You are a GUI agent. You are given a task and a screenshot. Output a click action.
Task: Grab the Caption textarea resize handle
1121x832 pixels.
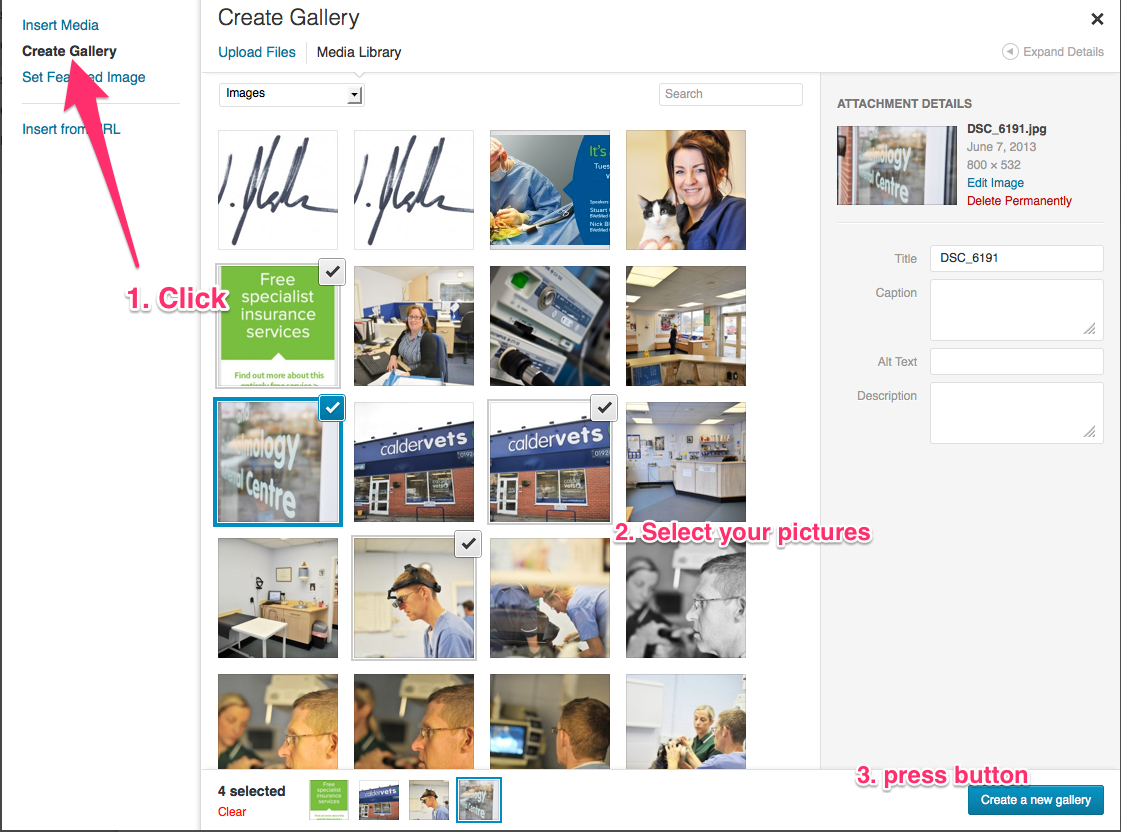[x=1089, y=328]
